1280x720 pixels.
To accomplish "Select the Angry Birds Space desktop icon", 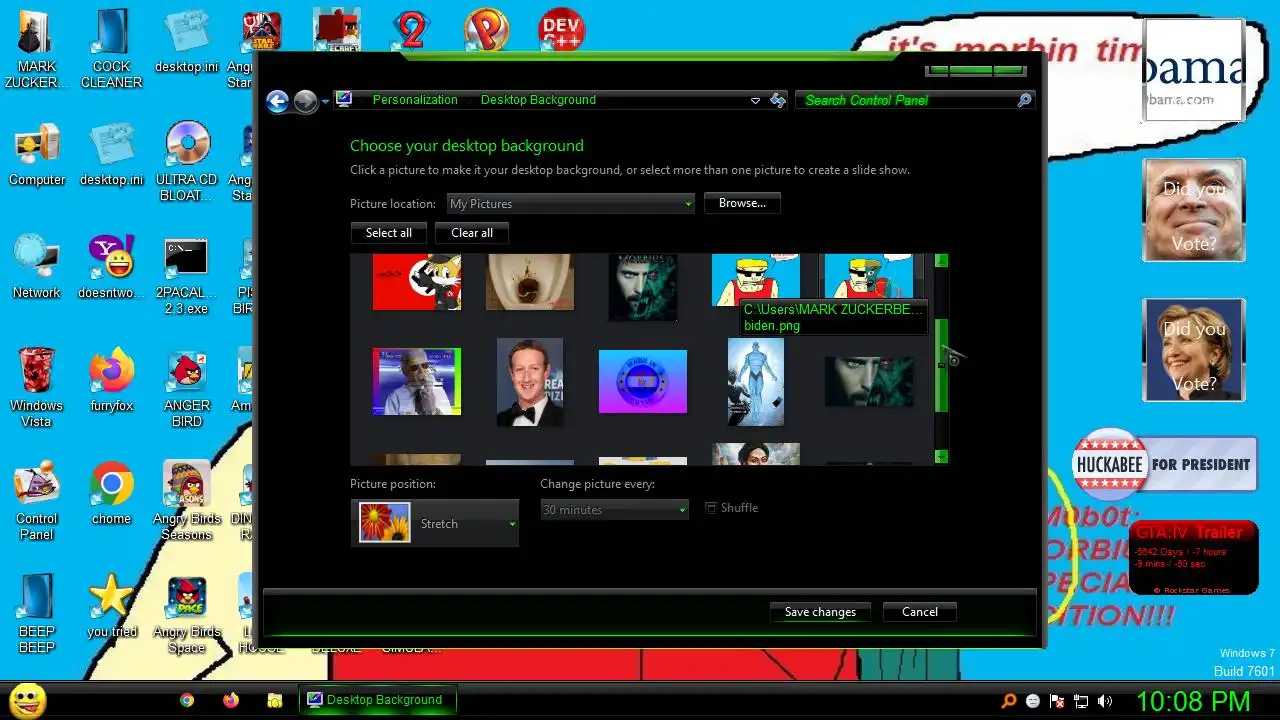I will pos(187,614).
